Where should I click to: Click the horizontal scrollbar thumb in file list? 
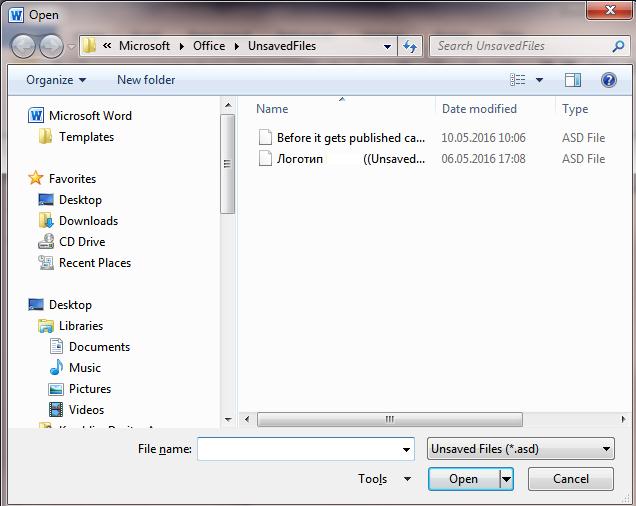coord(390,419)
